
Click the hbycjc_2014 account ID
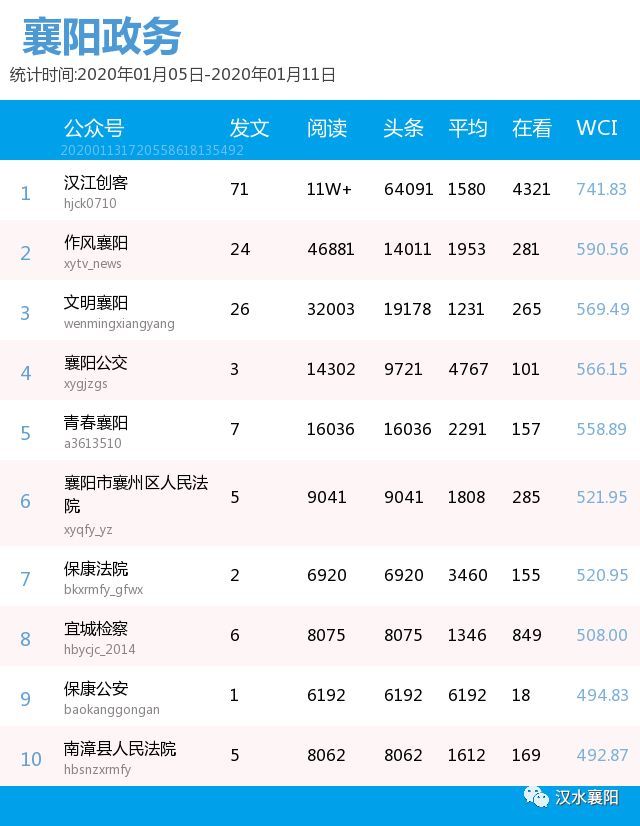(x=100, y=650)
